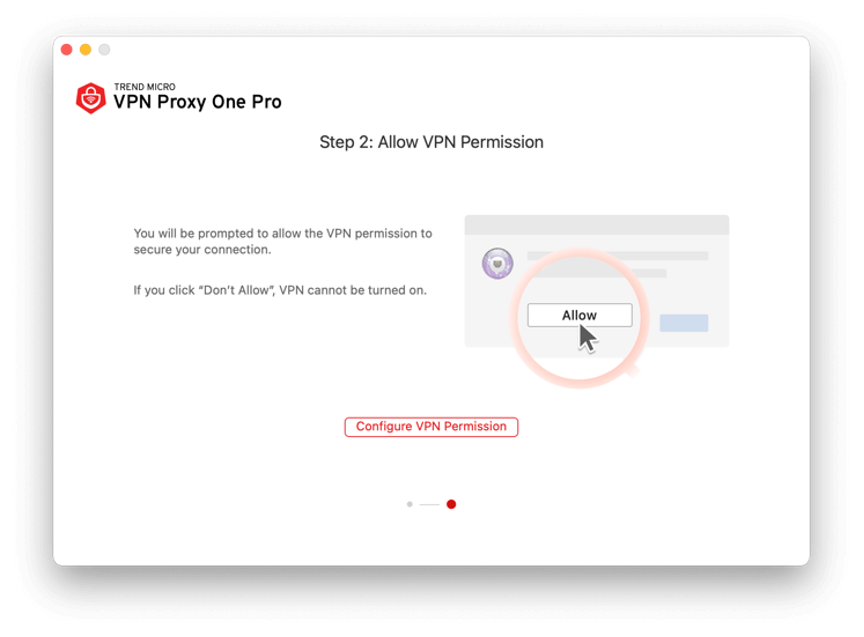Click the illustrated Allow button in the preview
Image resolution: width=864 pixels, height=637 pixels.
coord(580,315)
